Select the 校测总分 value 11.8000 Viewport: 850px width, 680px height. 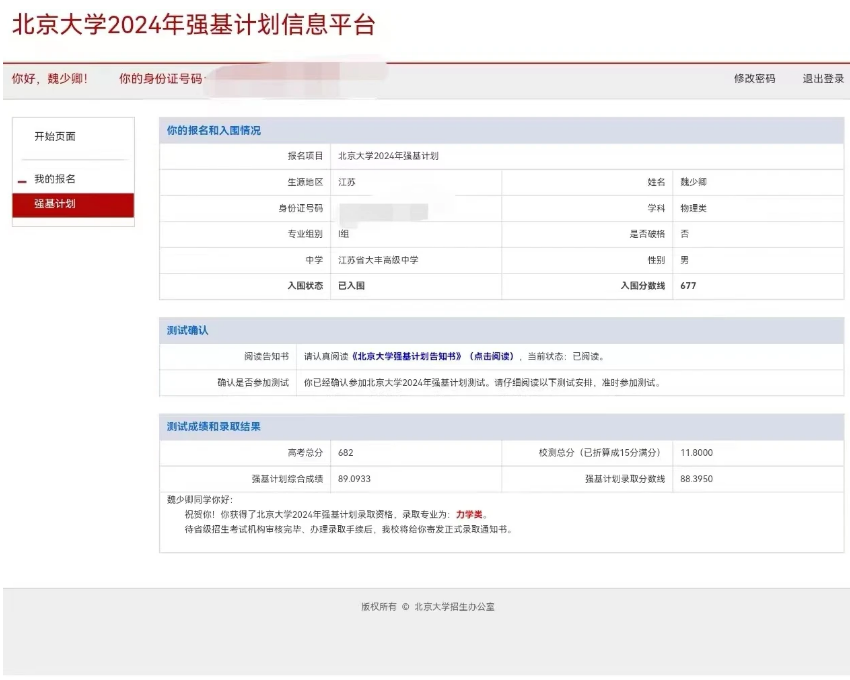point(697,453)
